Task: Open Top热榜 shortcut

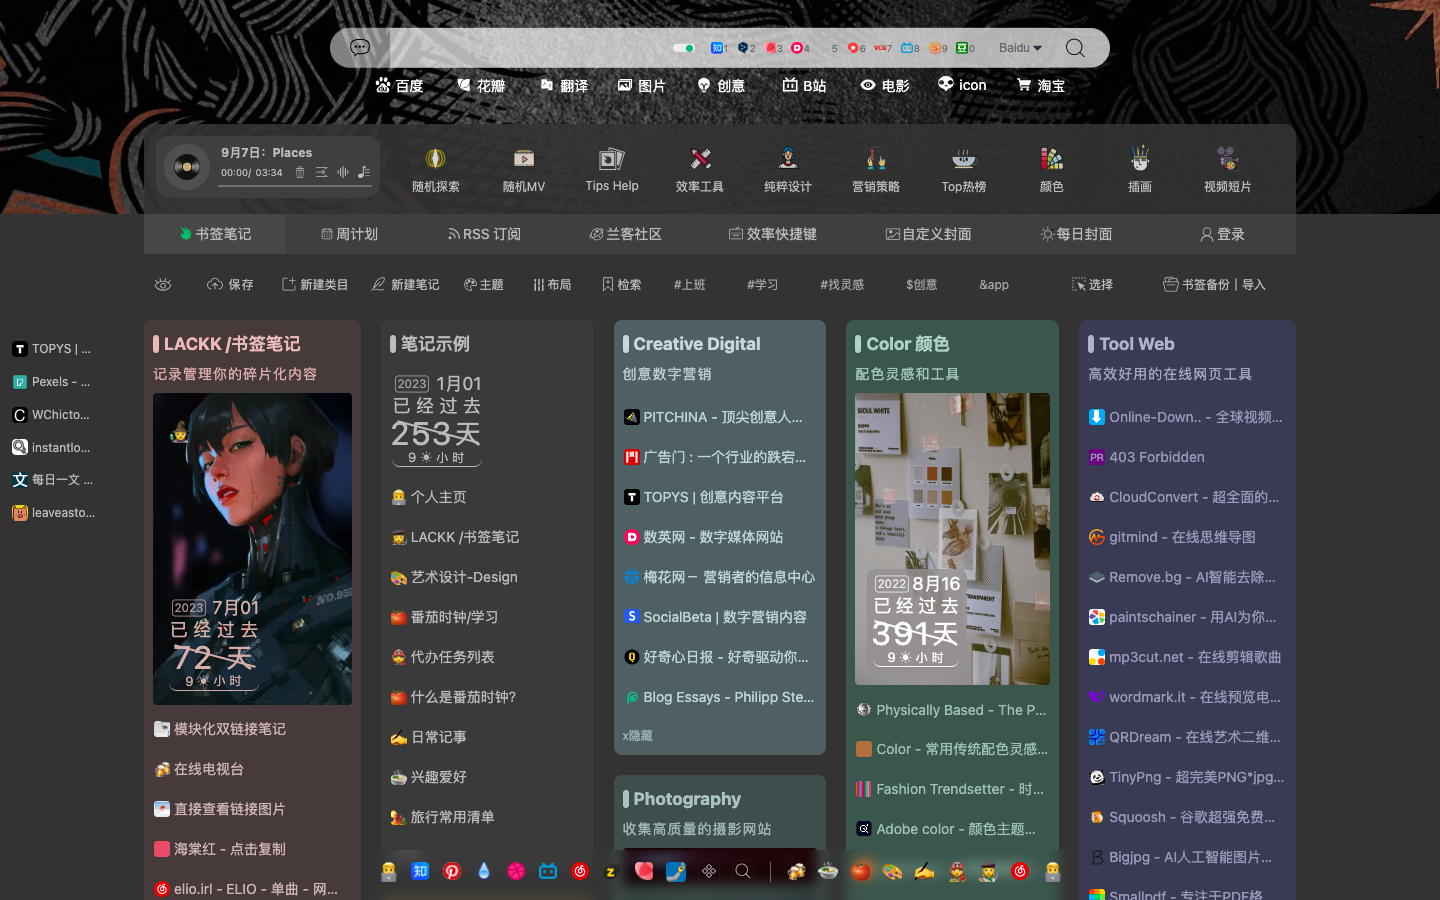Action: [964, 169]
